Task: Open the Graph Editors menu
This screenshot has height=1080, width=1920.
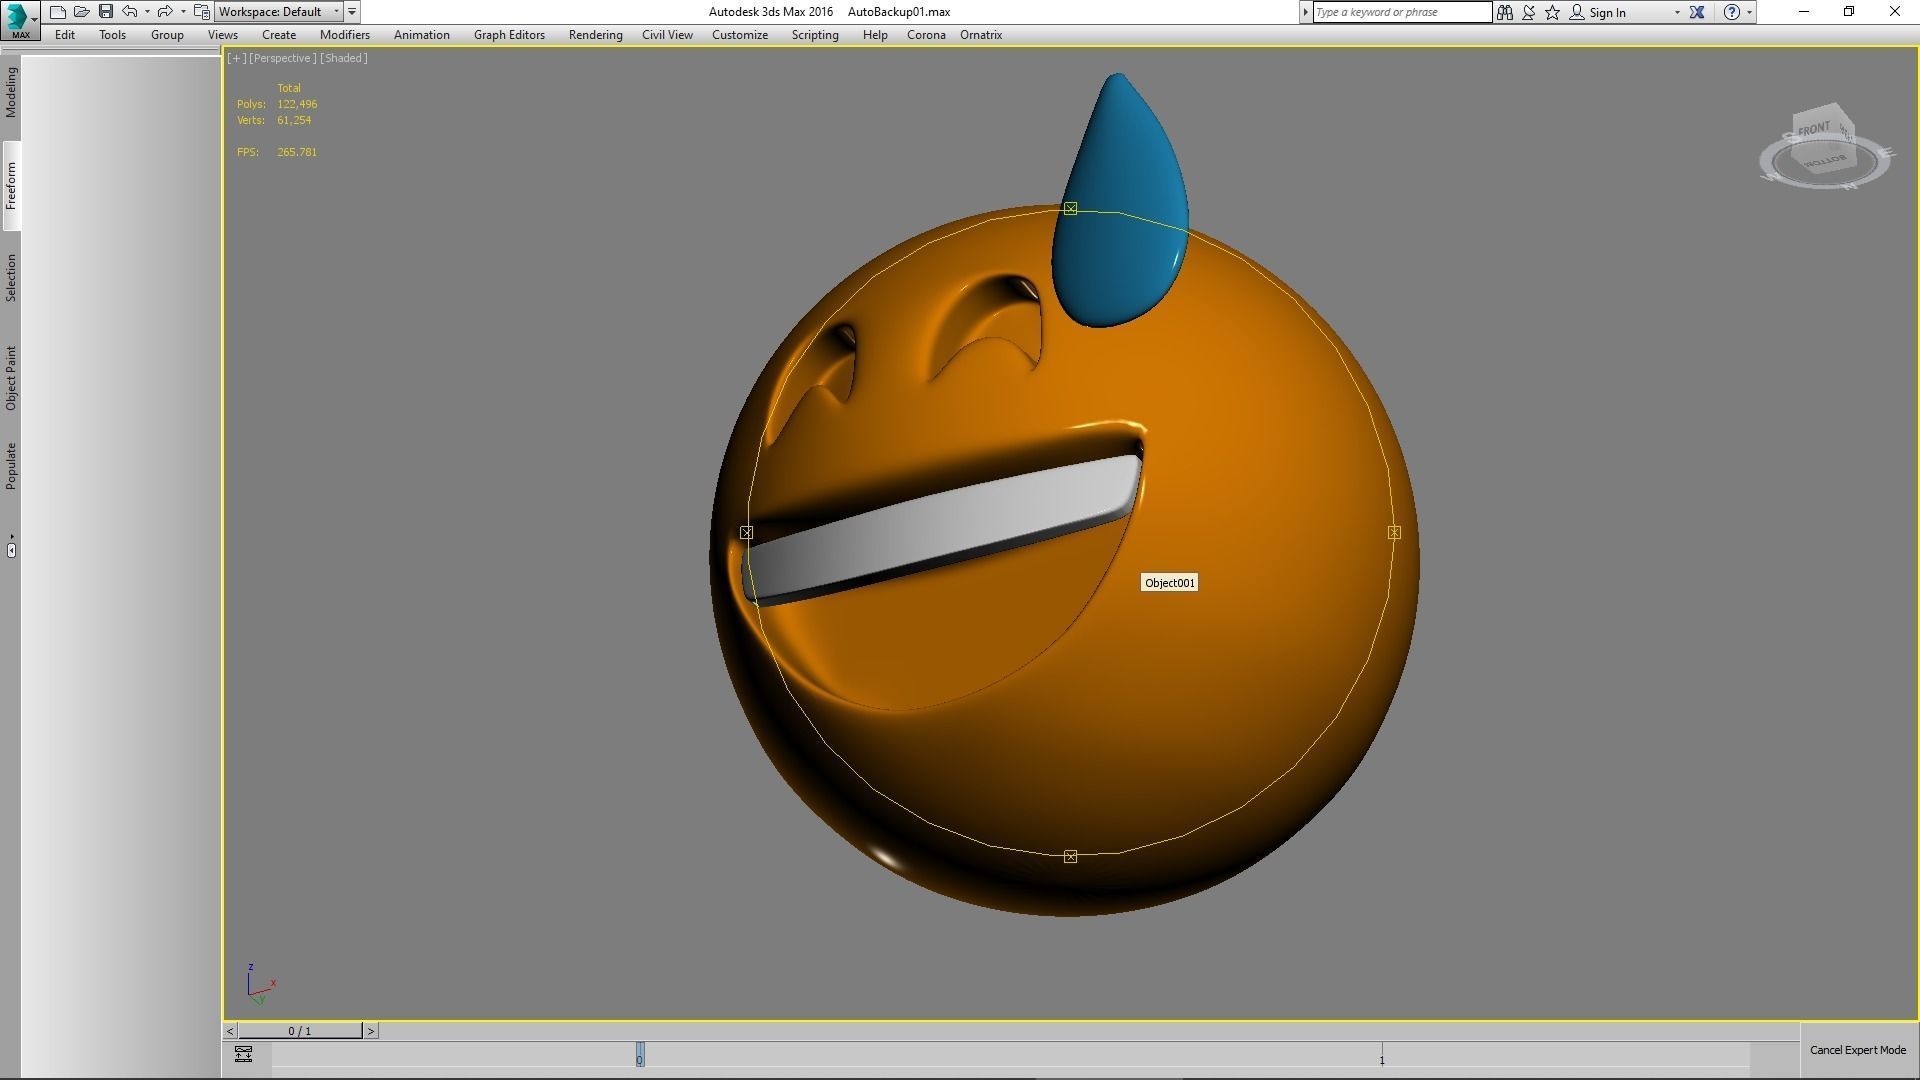Action: [509, 35]
